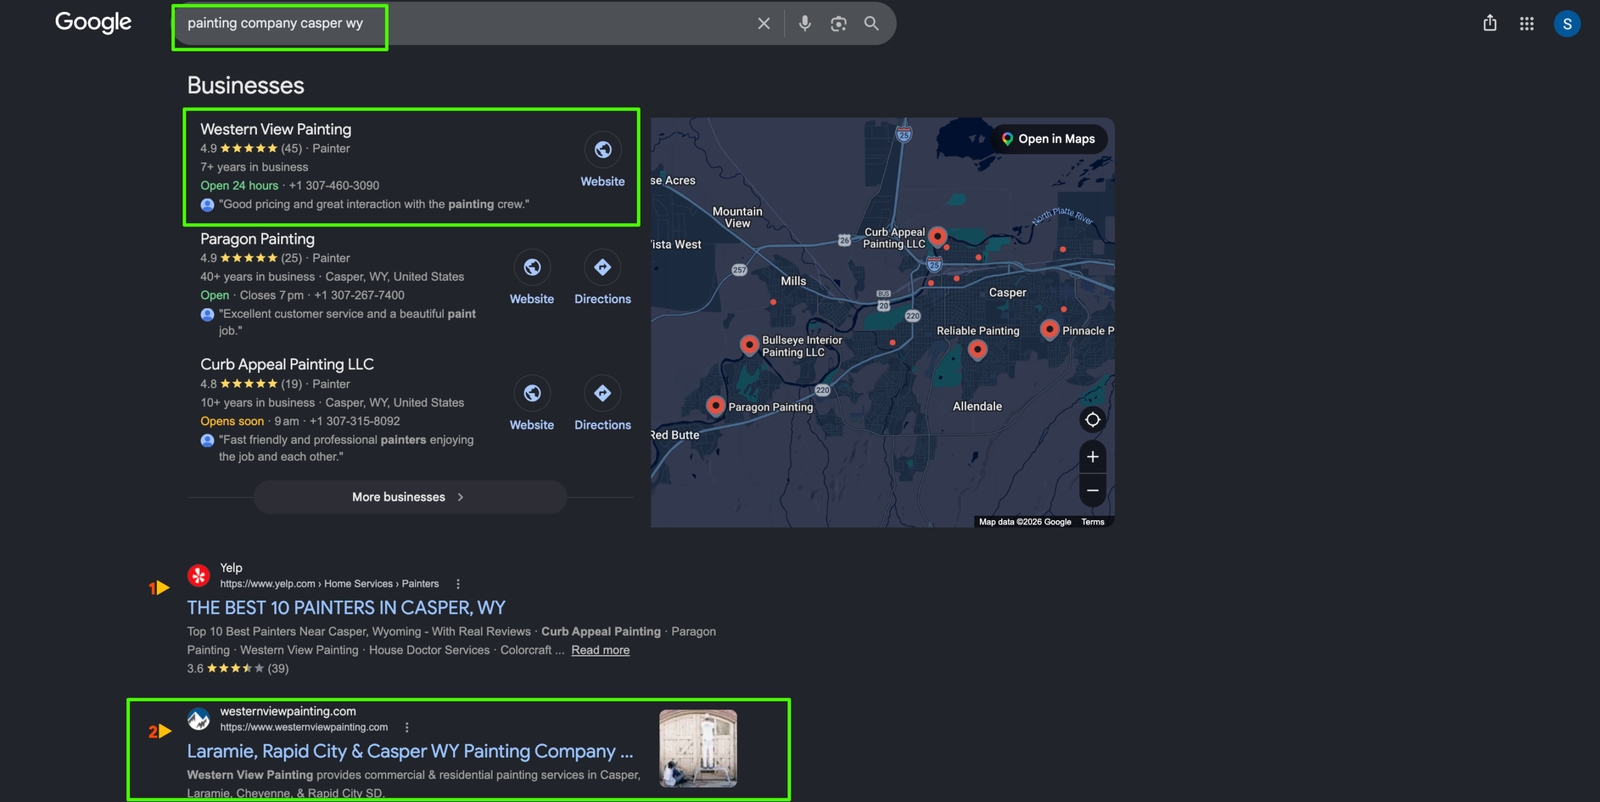Image resolution: width=1600 pixels, height=802 pixels.
Task: Expand the More businesses list
Action: click(410, 497)
